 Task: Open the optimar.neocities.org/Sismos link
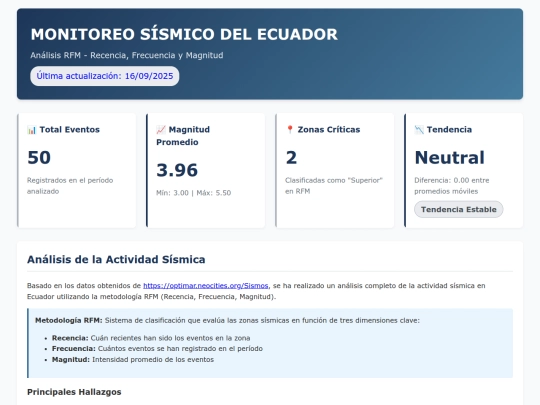click(x=206, y=285)
